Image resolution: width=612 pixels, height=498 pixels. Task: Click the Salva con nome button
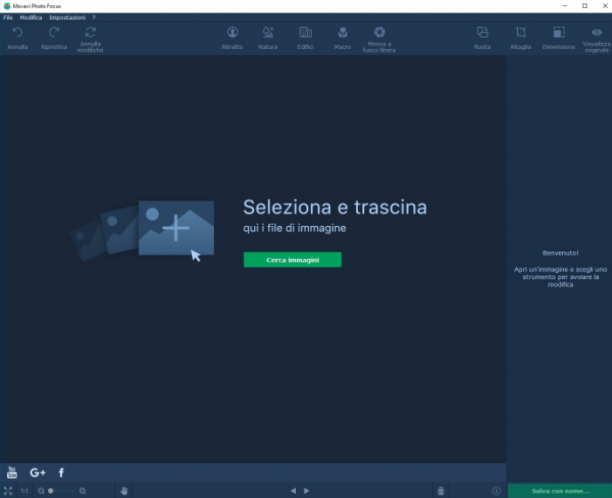tap(560, 491)
